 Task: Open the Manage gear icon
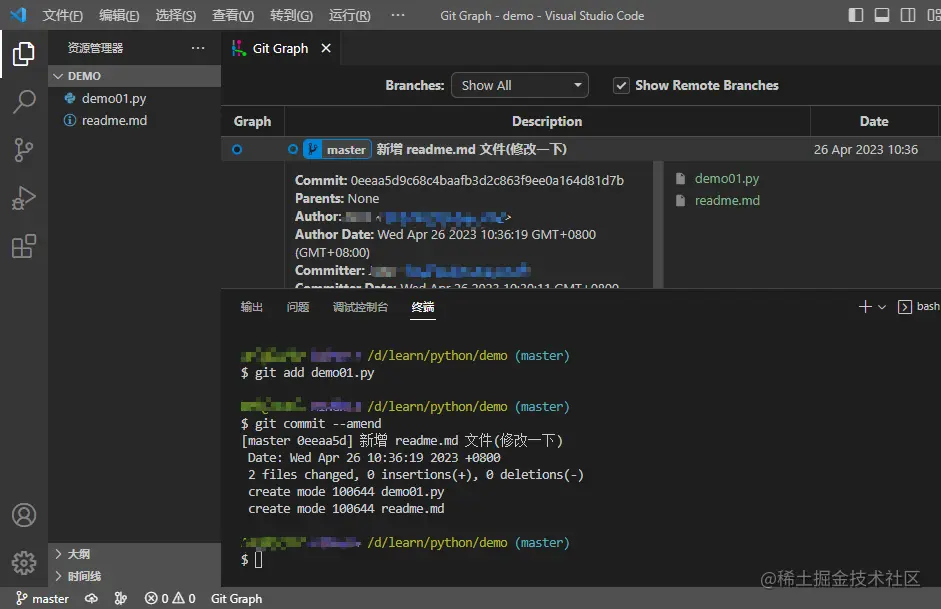click(24, 562)
